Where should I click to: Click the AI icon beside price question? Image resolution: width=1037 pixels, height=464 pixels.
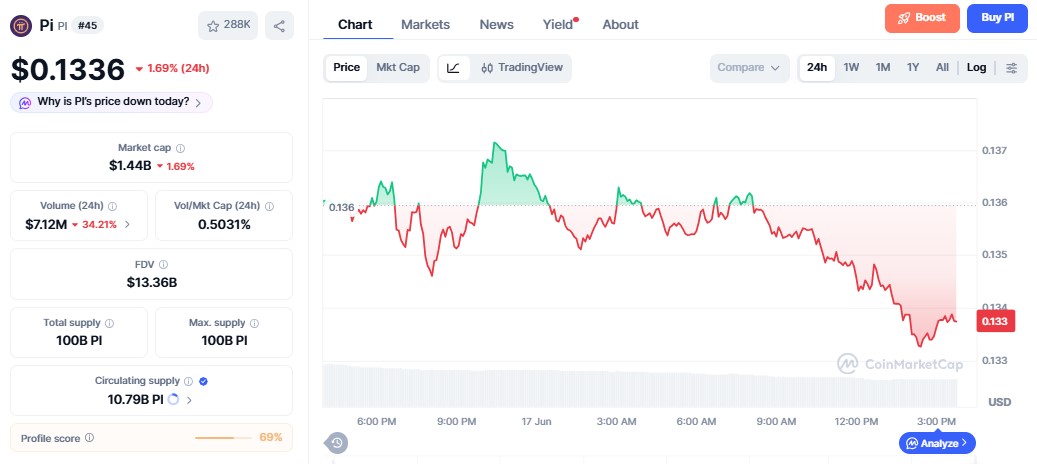point(25,102)
